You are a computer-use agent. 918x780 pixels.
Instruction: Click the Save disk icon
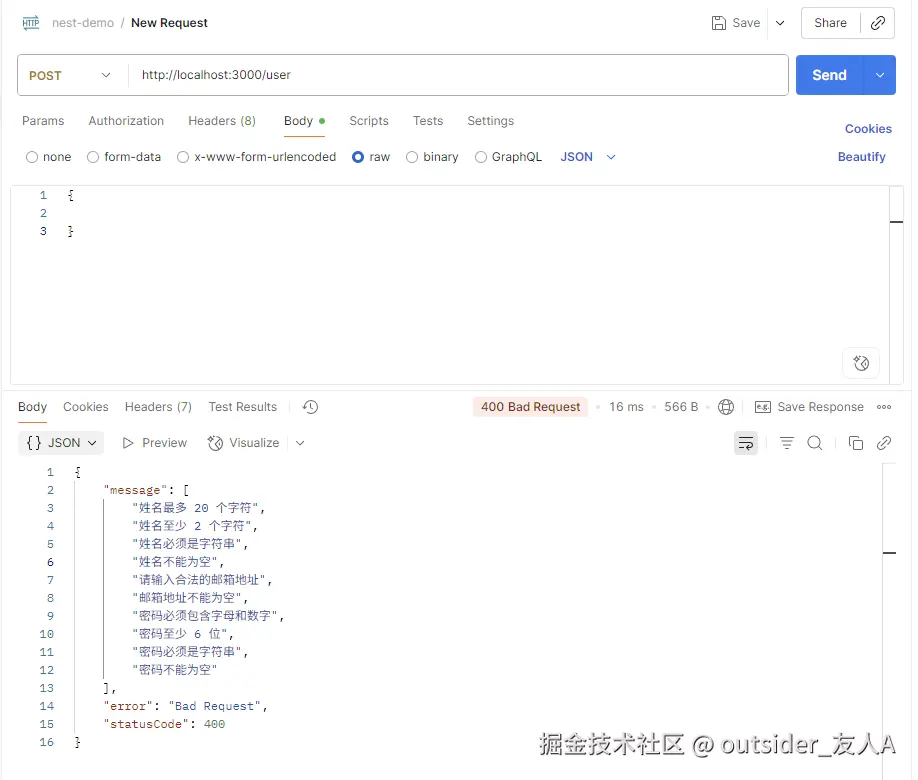pos(718,23)
